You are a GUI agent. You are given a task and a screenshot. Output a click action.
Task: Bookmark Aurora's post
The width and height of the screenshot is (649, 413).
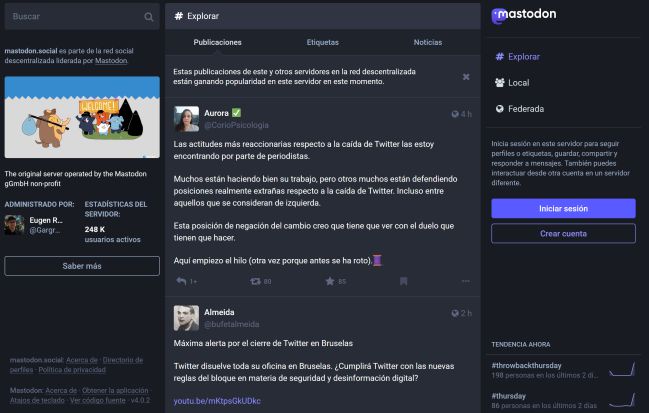click(x=404, y=281)
